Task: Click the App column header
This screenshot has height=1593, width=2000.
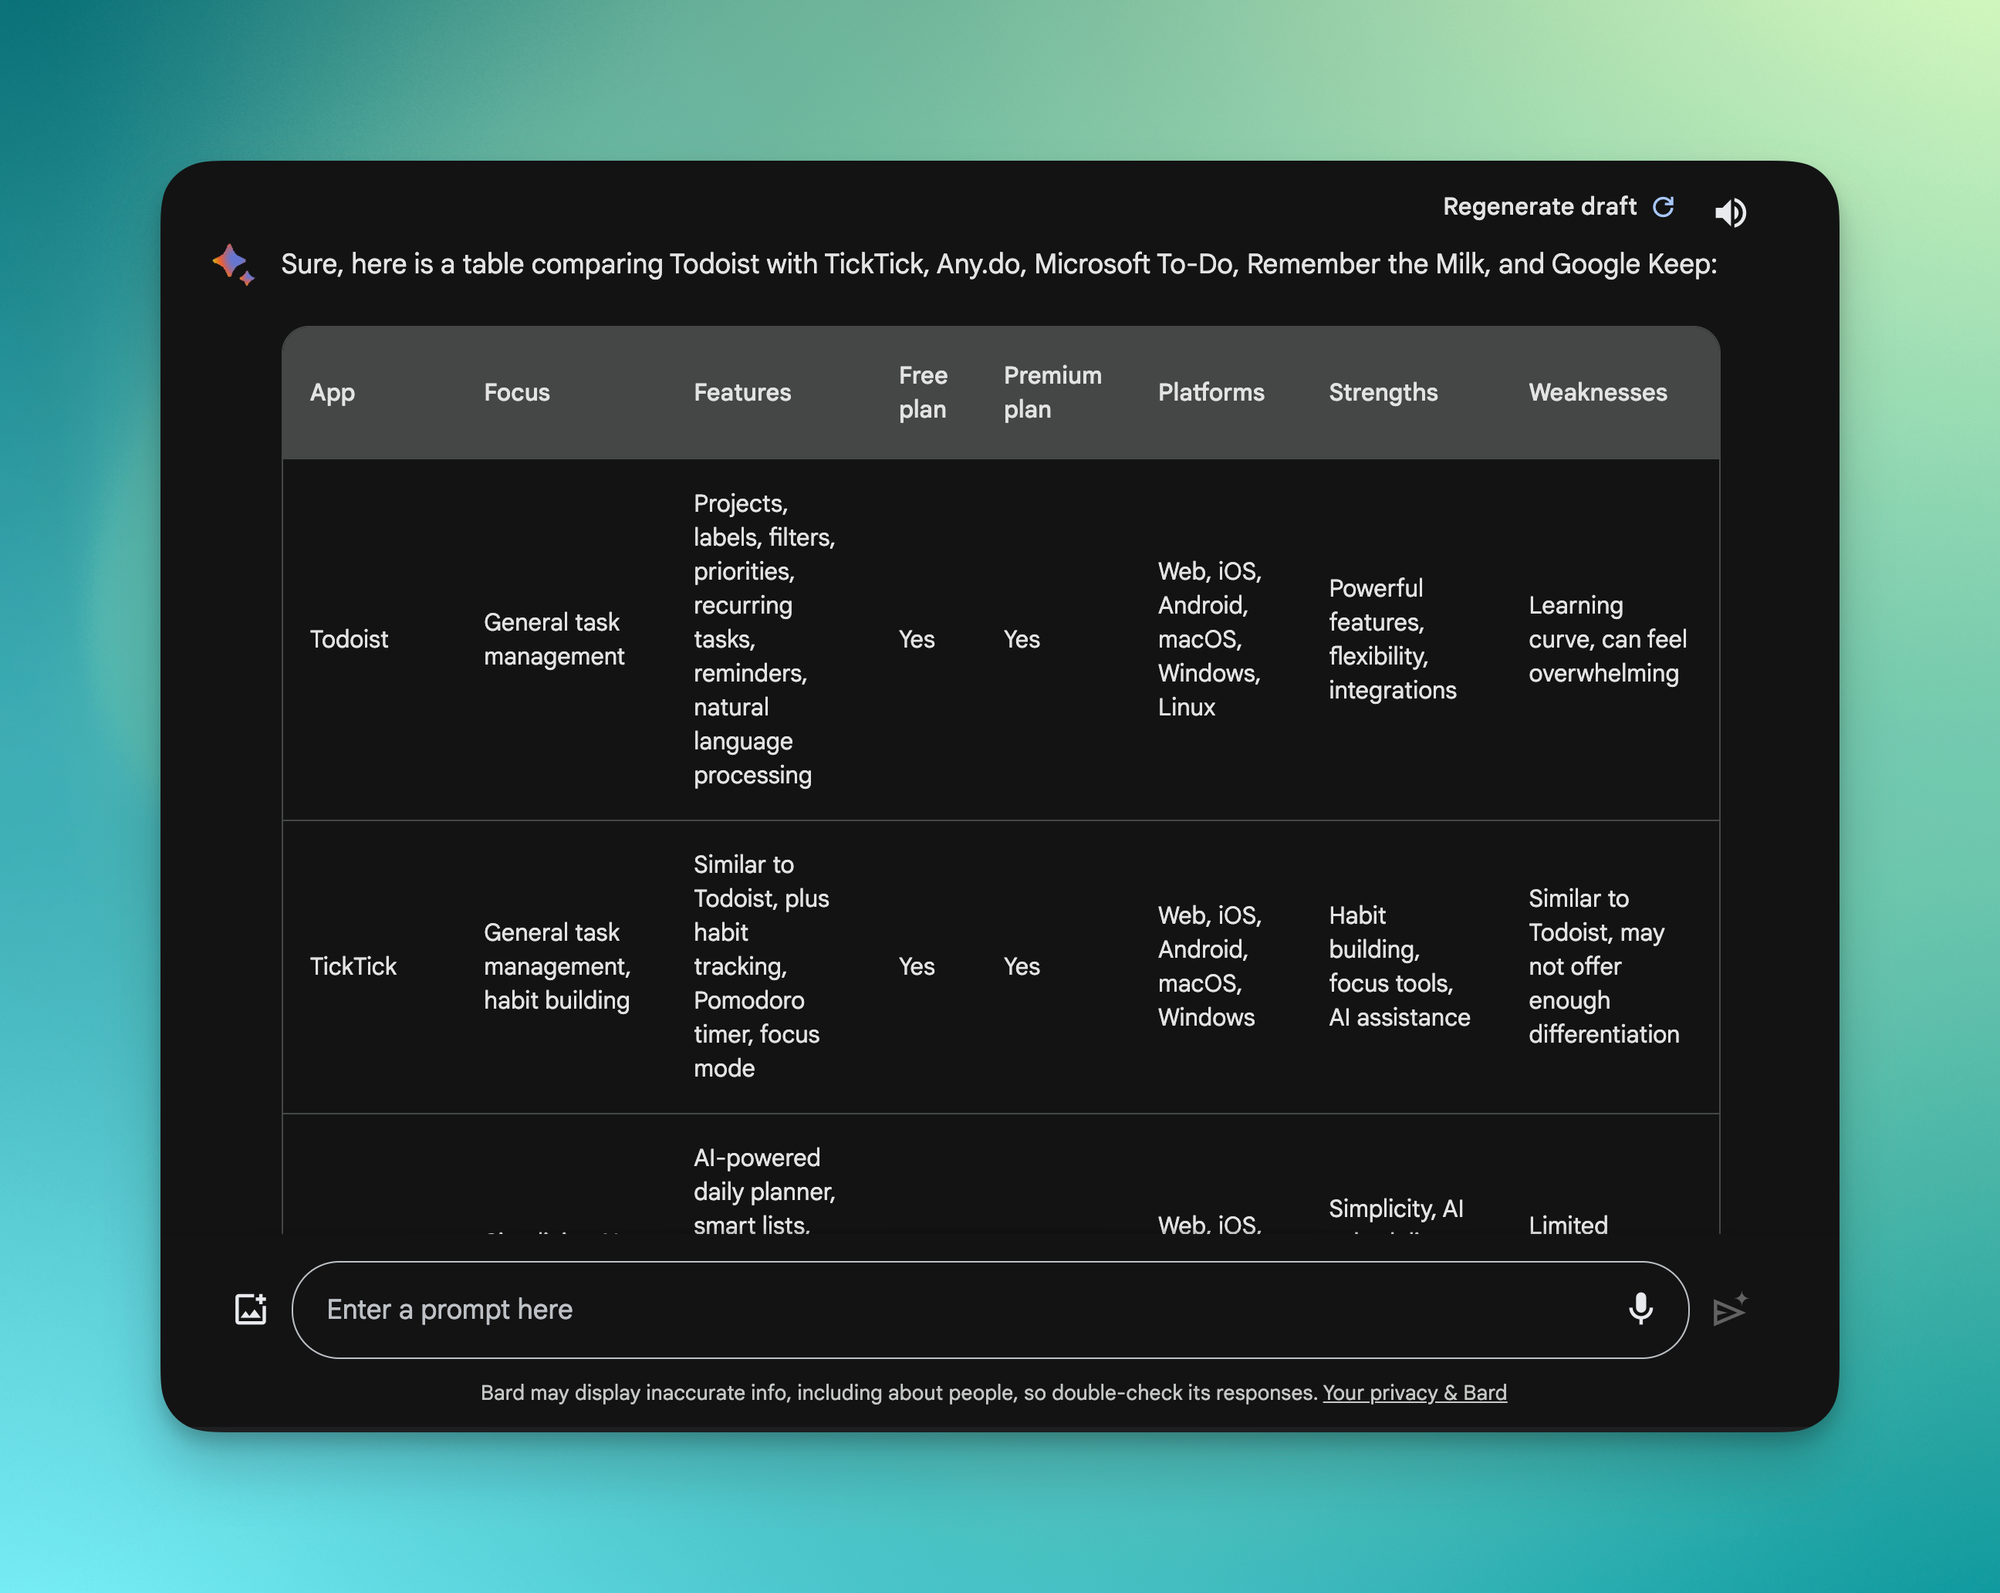Action: 332,393
